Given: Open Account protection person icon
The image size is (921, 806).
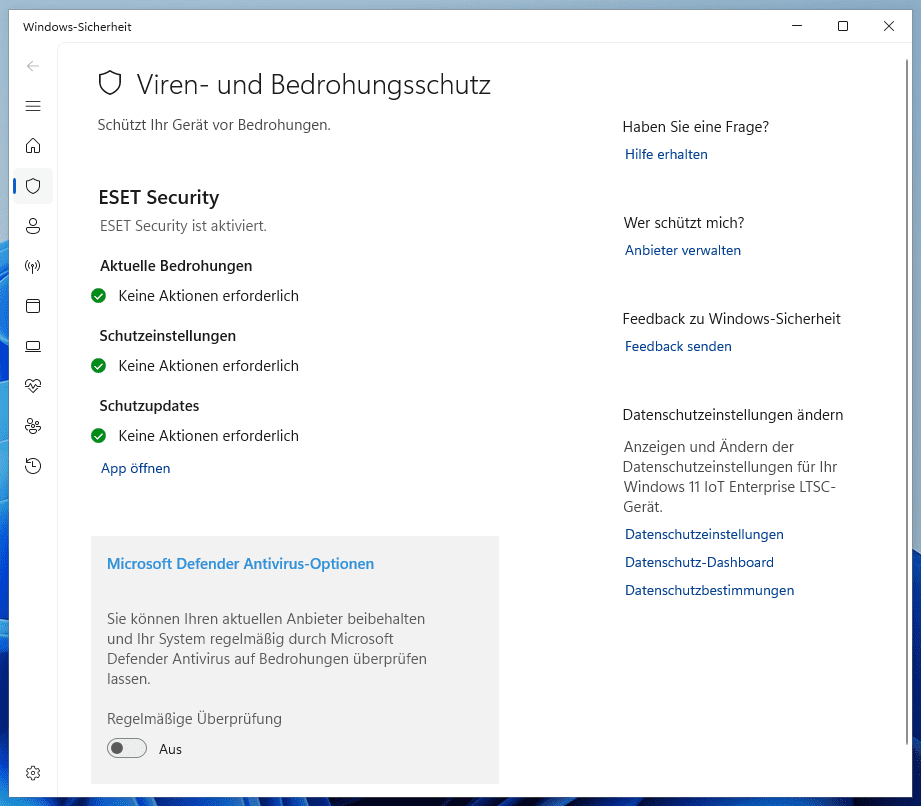Looking at the screenshot, I should 33,226.
